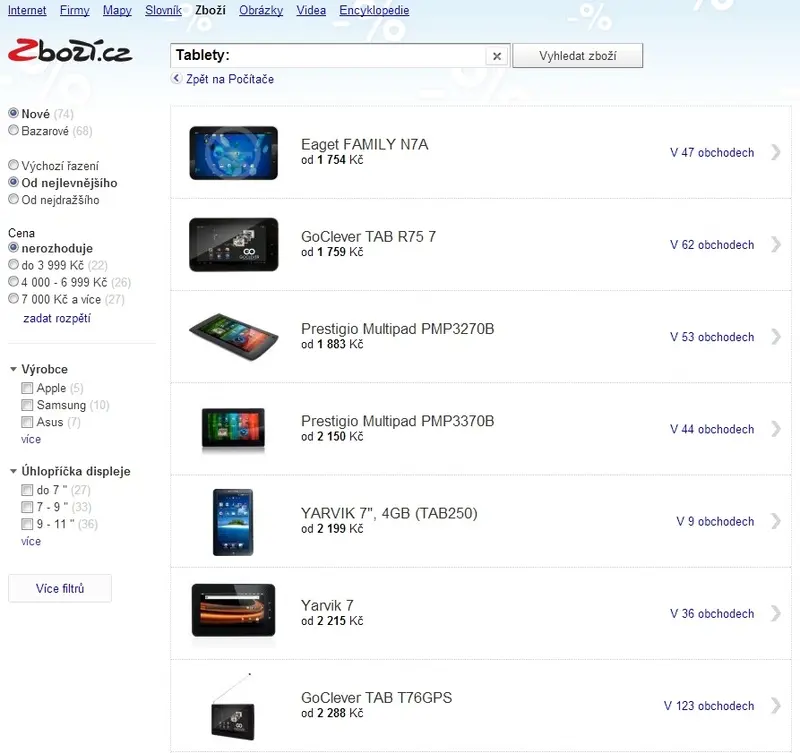
Task: Click chevron arrow for Yarvik 7 row
Action: (776, 613)
